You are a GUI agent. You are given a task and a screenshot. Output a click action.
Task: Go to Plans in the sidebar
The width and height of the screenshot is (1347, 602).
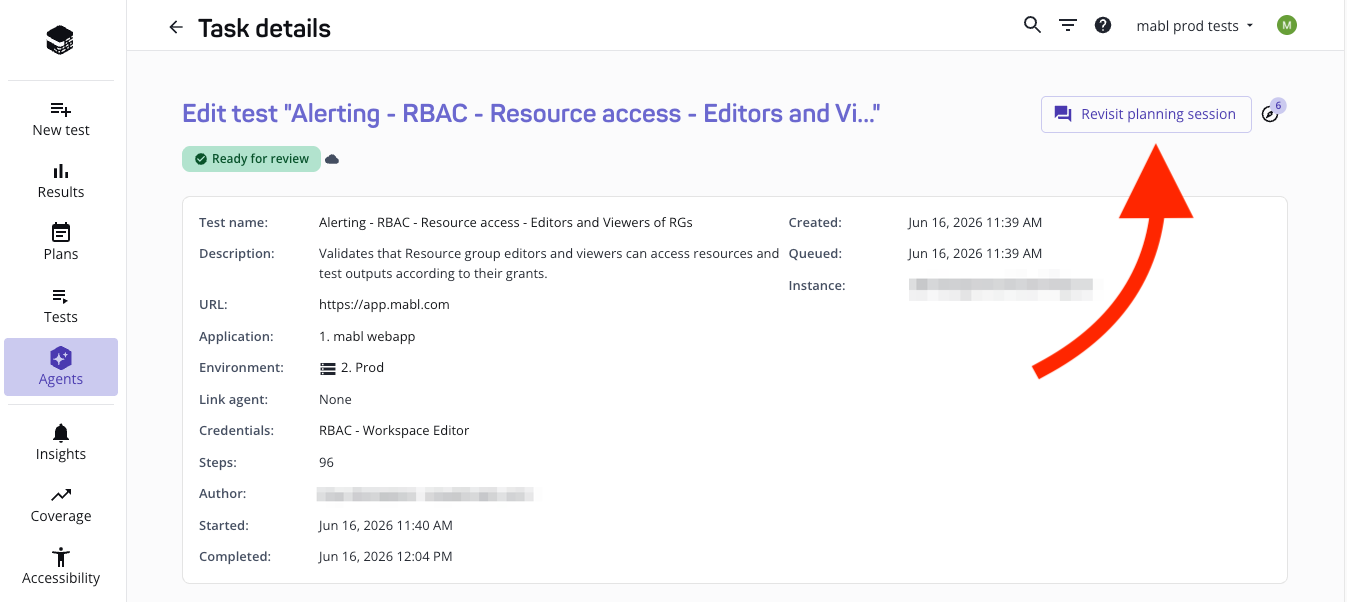coord(61,243)
